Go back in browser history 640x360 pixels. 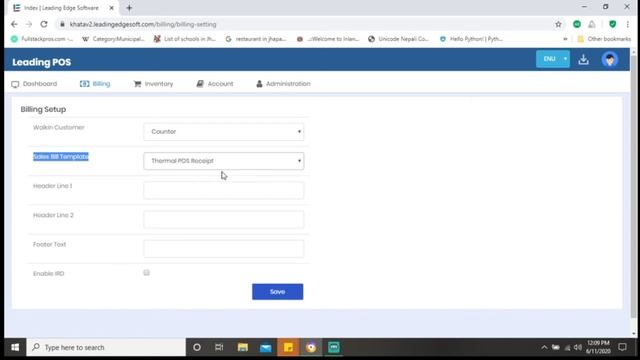coord(14,24)
